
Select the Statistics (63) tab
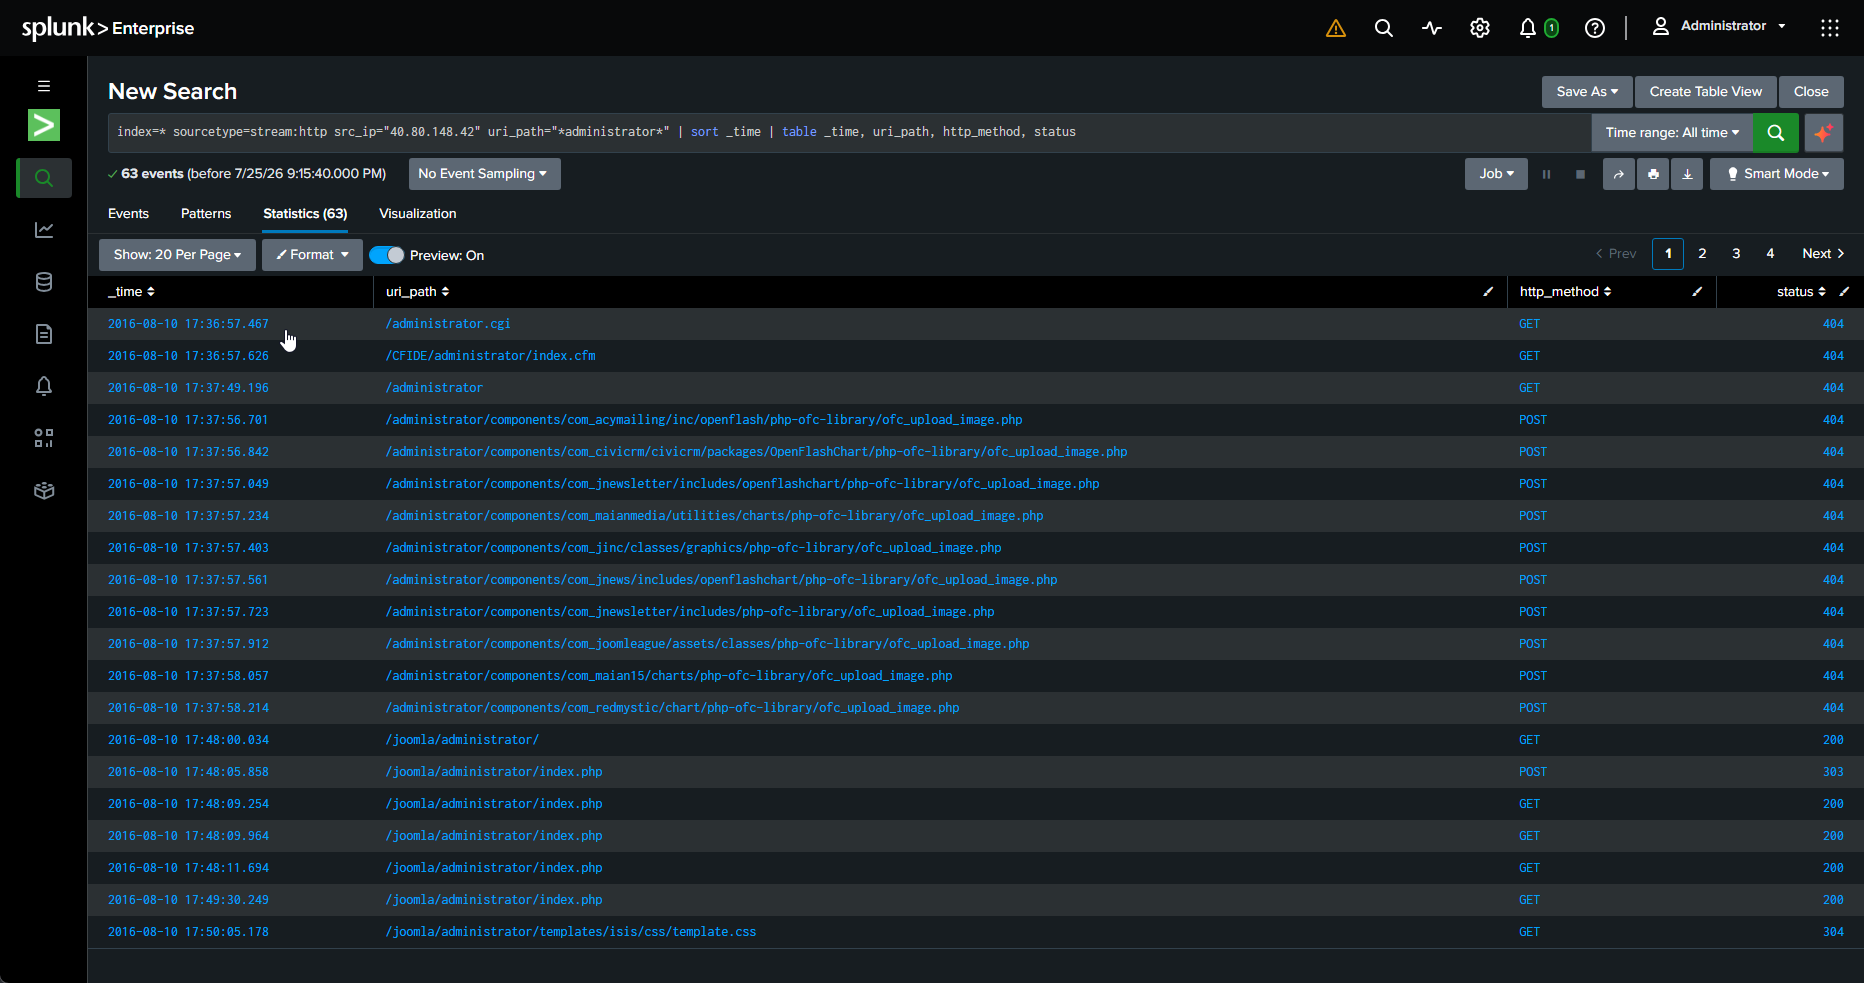click(305, 214)
